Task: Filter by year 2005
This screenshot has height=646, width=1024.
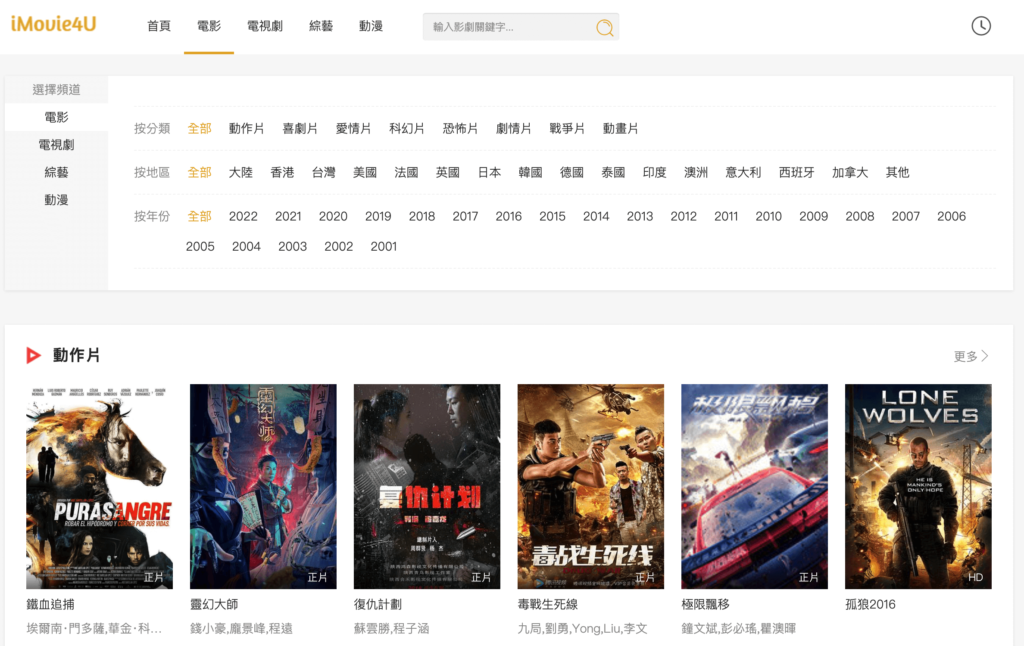Action: click(200, 246)
